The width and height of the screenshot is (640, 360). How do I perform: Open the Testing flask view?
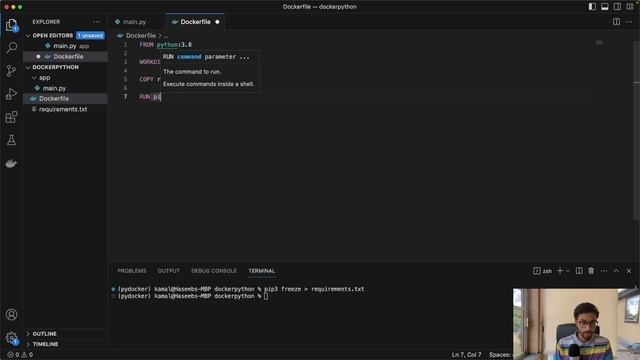coord(11,140)
